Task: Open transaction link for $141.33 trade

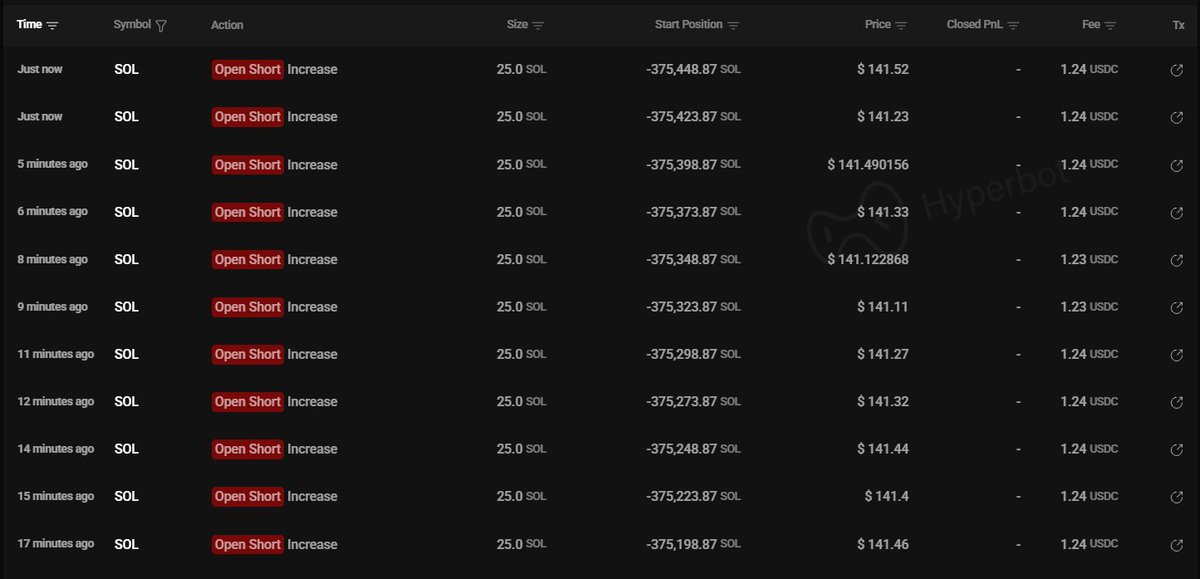Action: [1177, 212]
